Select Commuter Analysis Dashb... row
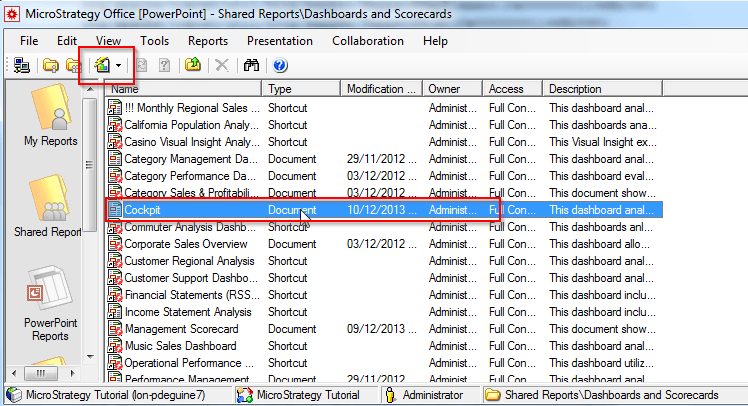748x406 pixels. [x=384, y=227]
